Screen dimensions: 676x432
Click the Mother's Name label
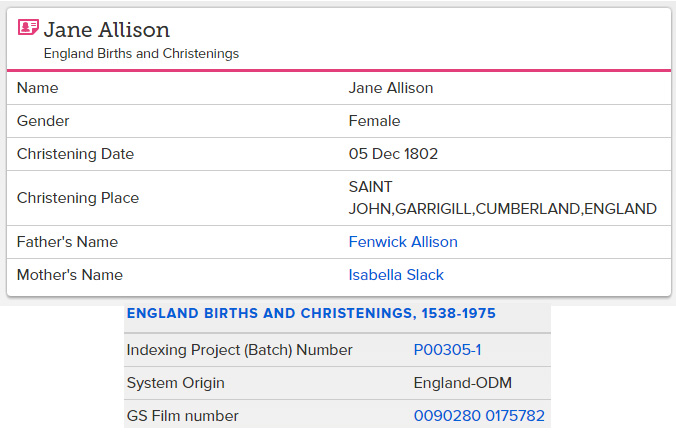click(70, 275)
